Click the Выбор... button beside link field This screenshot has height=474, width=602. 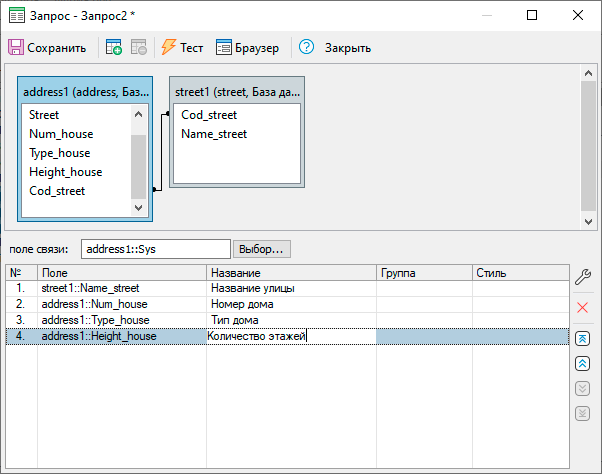point(261,248)
